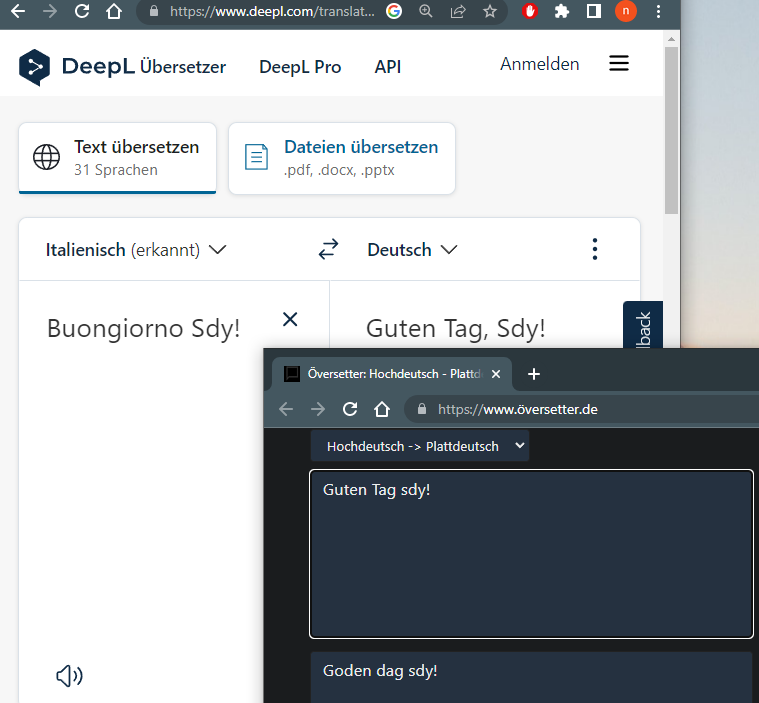
Task: Expand the Italienisch (erkannt) source language dropdown
Action: pos(136,250)
